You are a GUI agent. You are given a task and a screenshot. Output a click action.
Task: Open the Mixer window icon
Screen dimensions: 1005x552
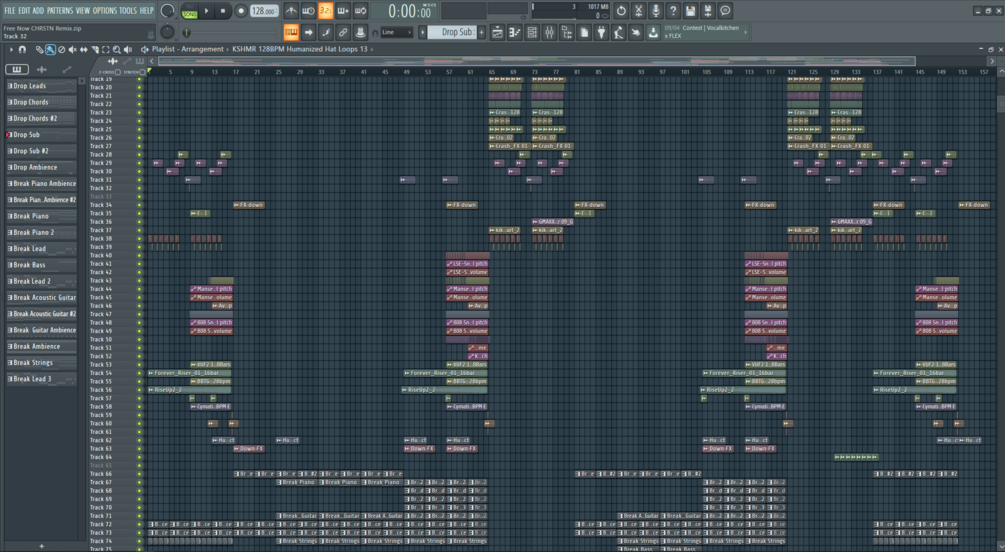coord(549,32)
